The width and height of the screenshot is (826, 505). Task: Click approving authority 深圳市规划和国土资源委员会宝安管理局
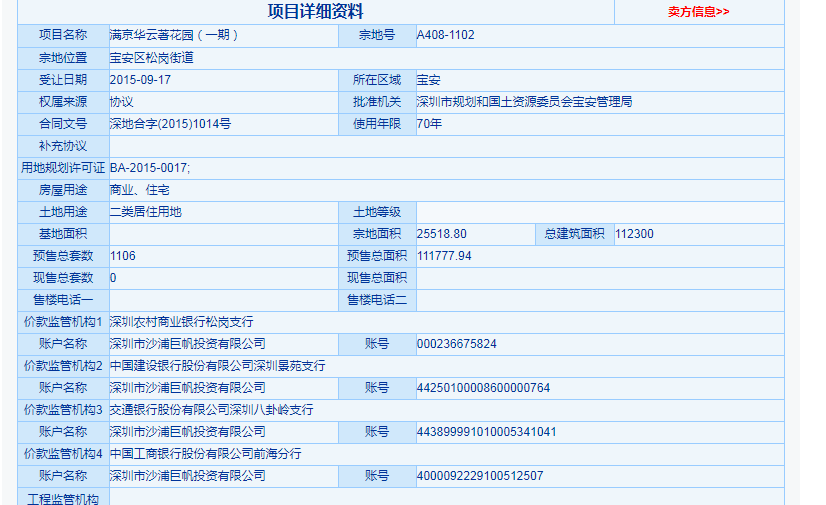pos(524,102)
